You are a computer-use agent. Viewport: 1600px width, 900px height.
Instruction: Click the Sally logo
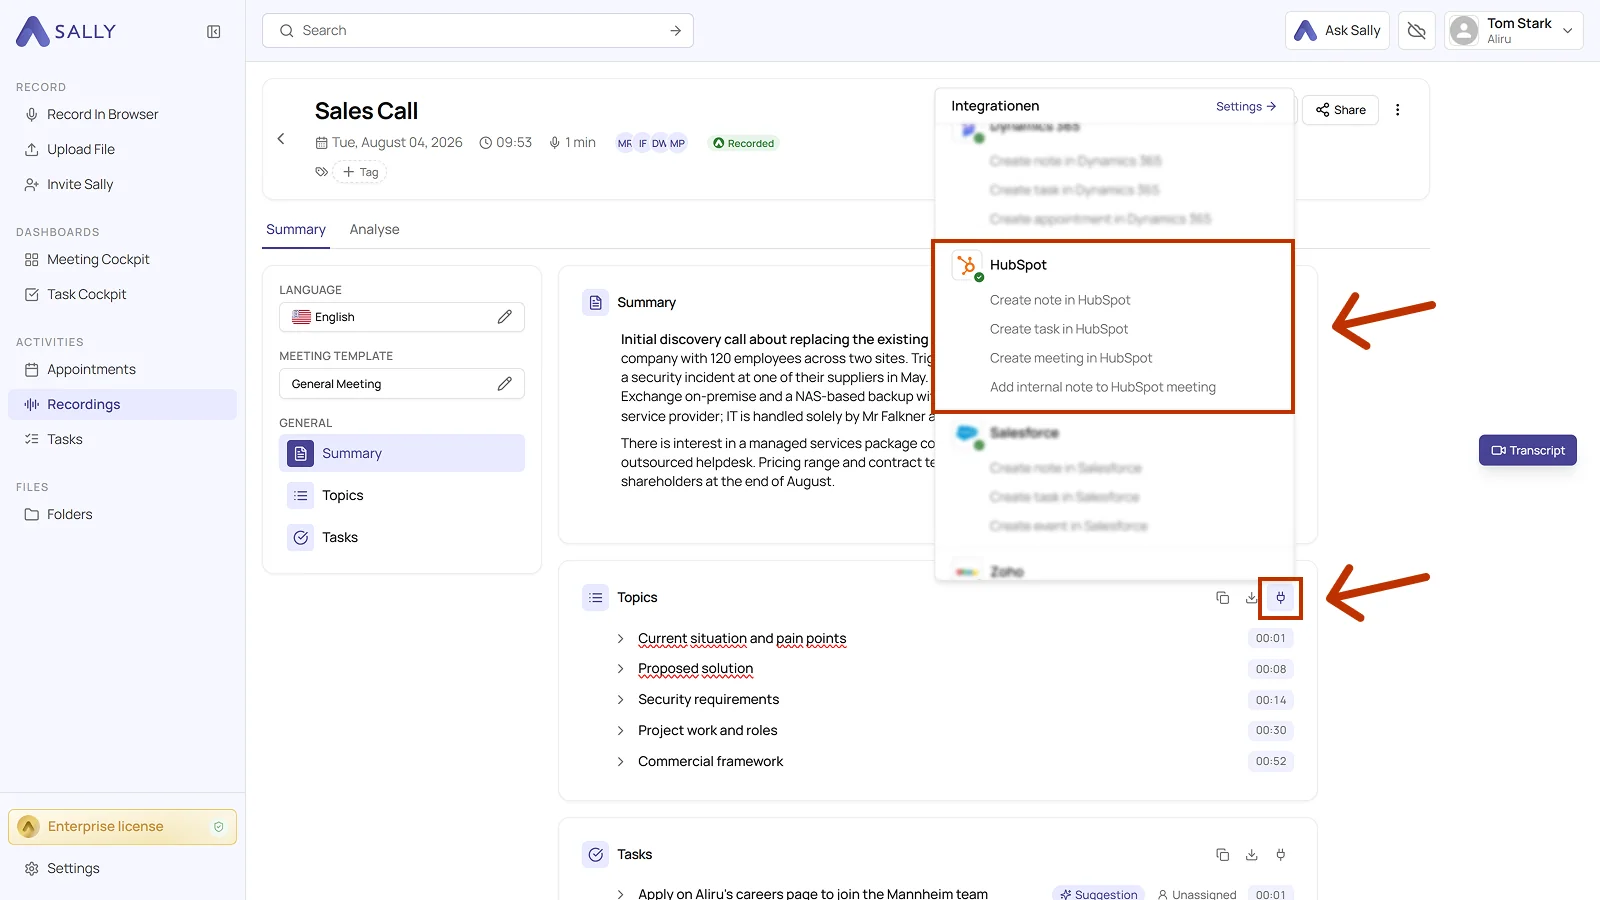click(66, 31)
